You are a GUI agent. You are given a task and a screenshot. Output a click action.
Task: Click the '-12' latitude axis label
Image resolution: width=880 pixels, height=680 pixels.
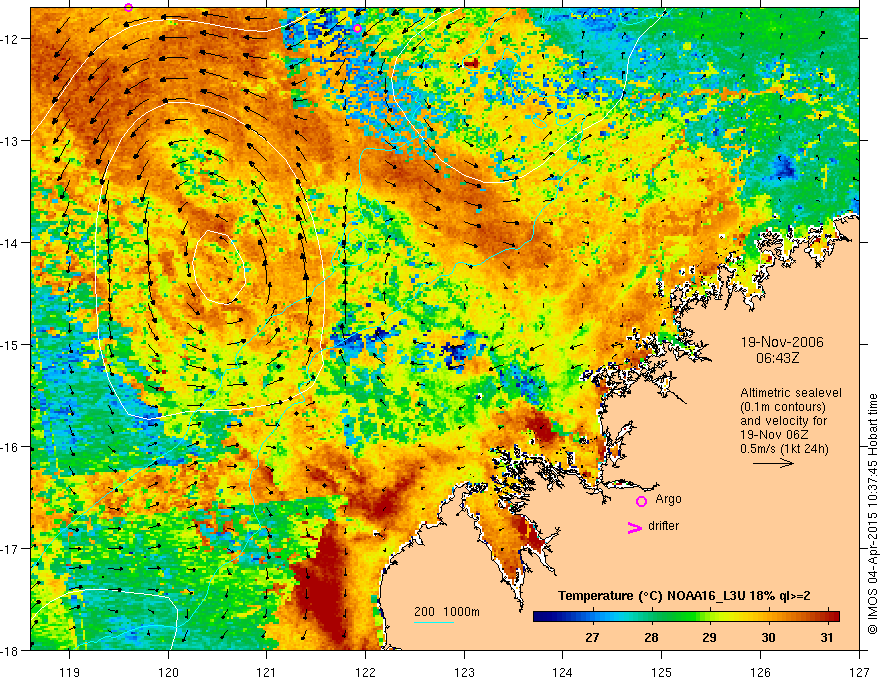[11, 39]
